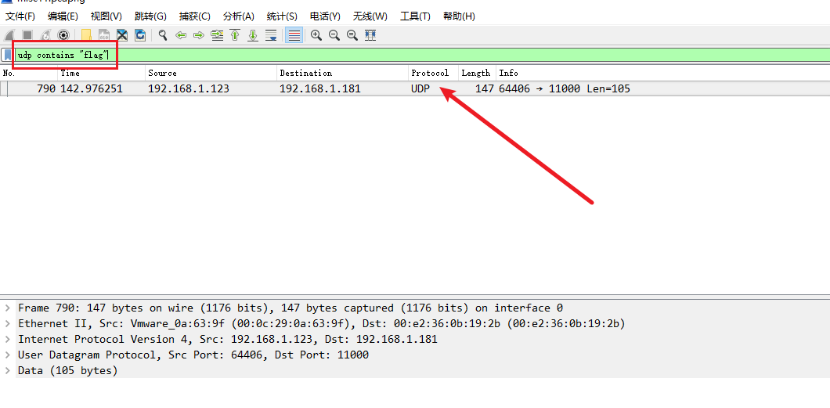Open capture options gear icon
The image size is (830, 408).
coord(63,35)
